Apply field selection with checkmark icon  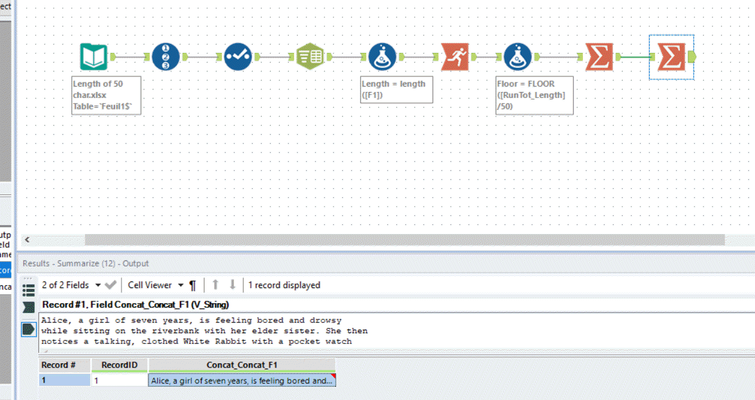(110, 285)
